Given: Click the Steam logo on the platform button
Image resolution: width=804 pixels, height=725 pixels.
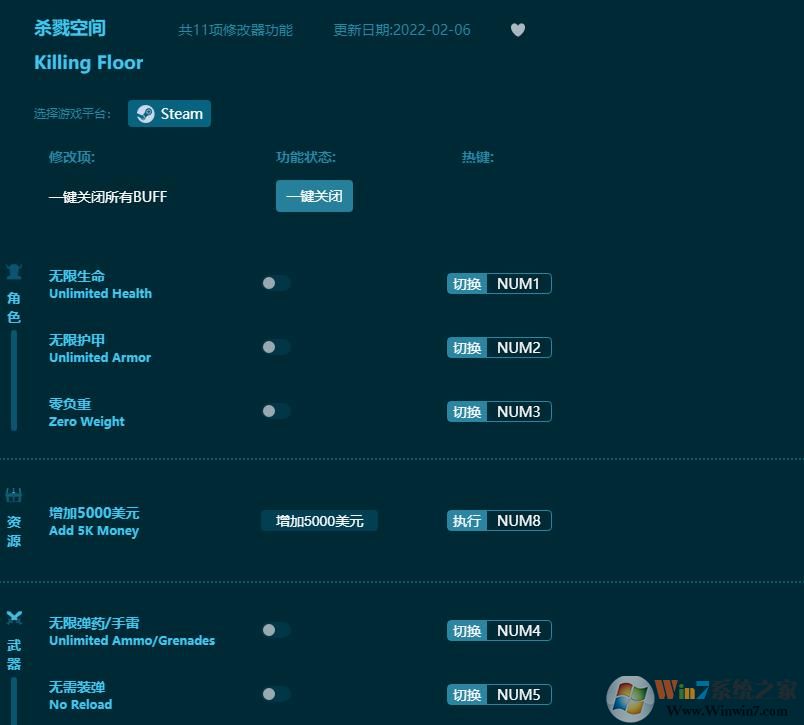Looking at the screenshot, I should tap(145, 113).
